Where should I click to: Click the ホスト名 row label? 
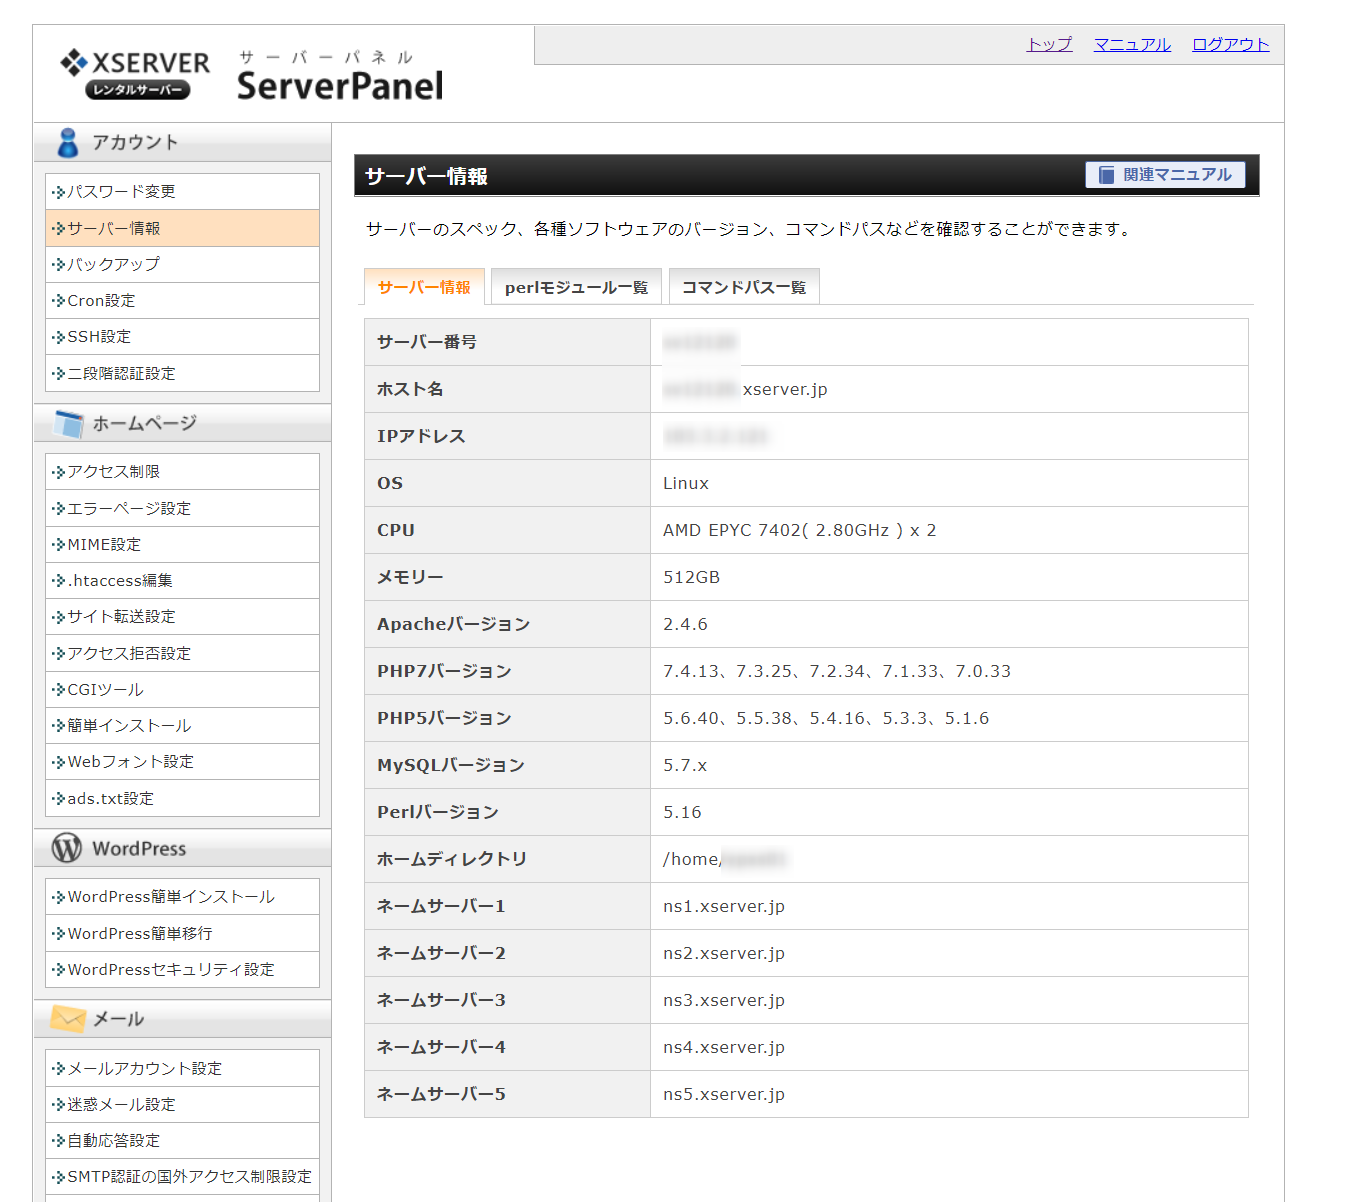[410, 389]
